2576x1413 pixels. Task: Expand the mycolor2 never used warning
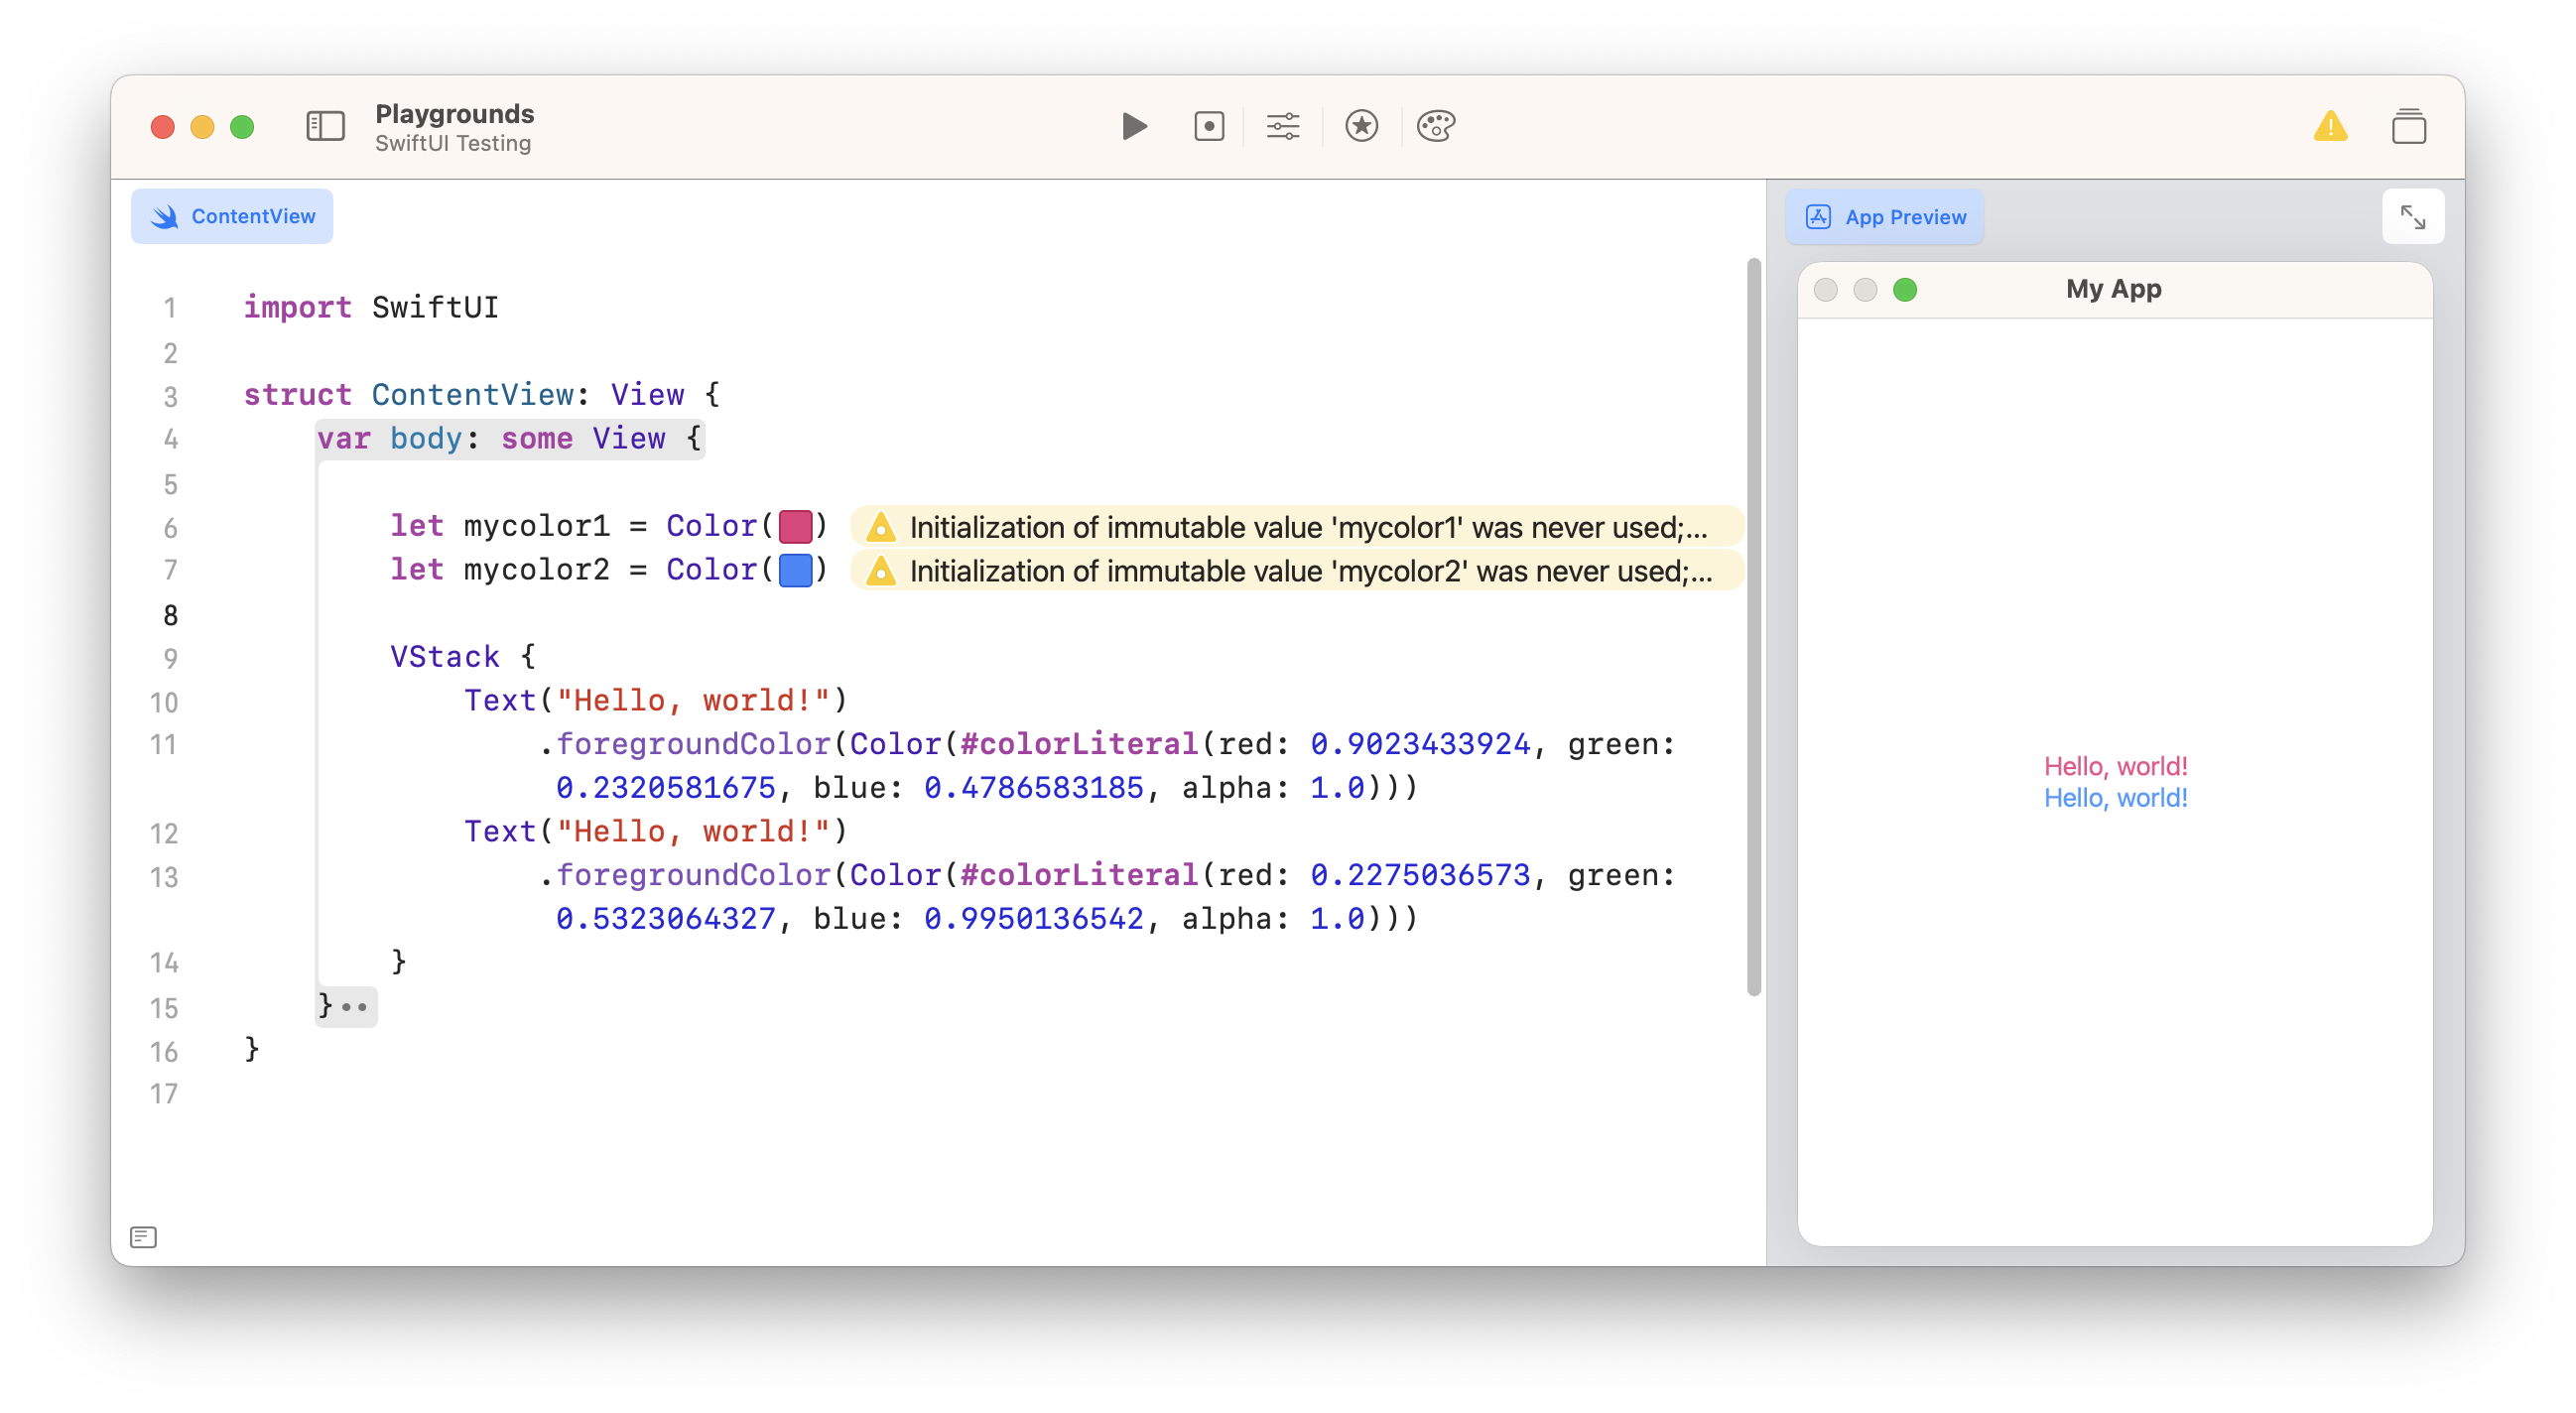coord(1296,571)
